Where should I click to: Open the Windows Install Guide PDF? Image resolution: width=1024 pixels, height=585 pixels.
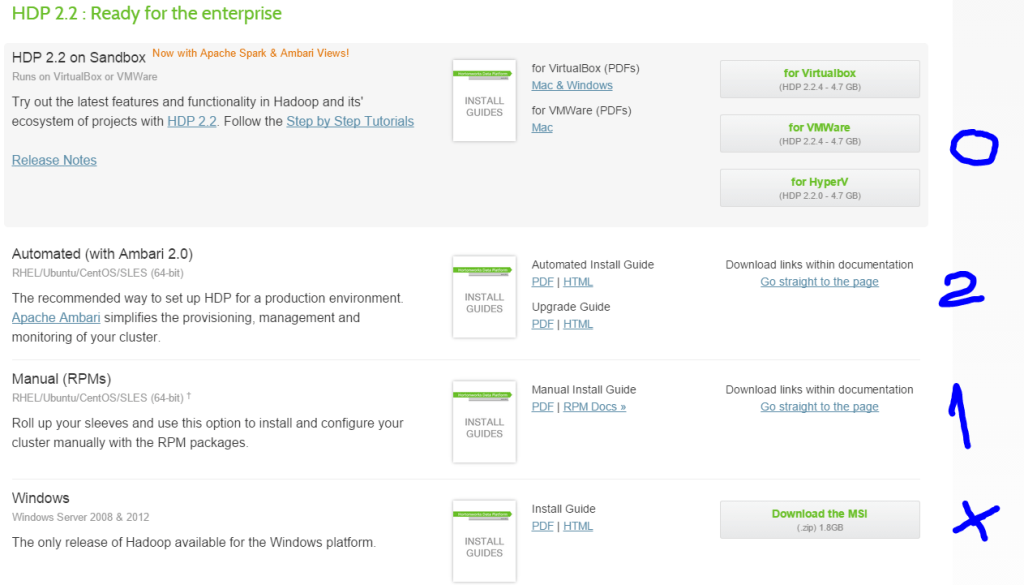coord(542,525)
